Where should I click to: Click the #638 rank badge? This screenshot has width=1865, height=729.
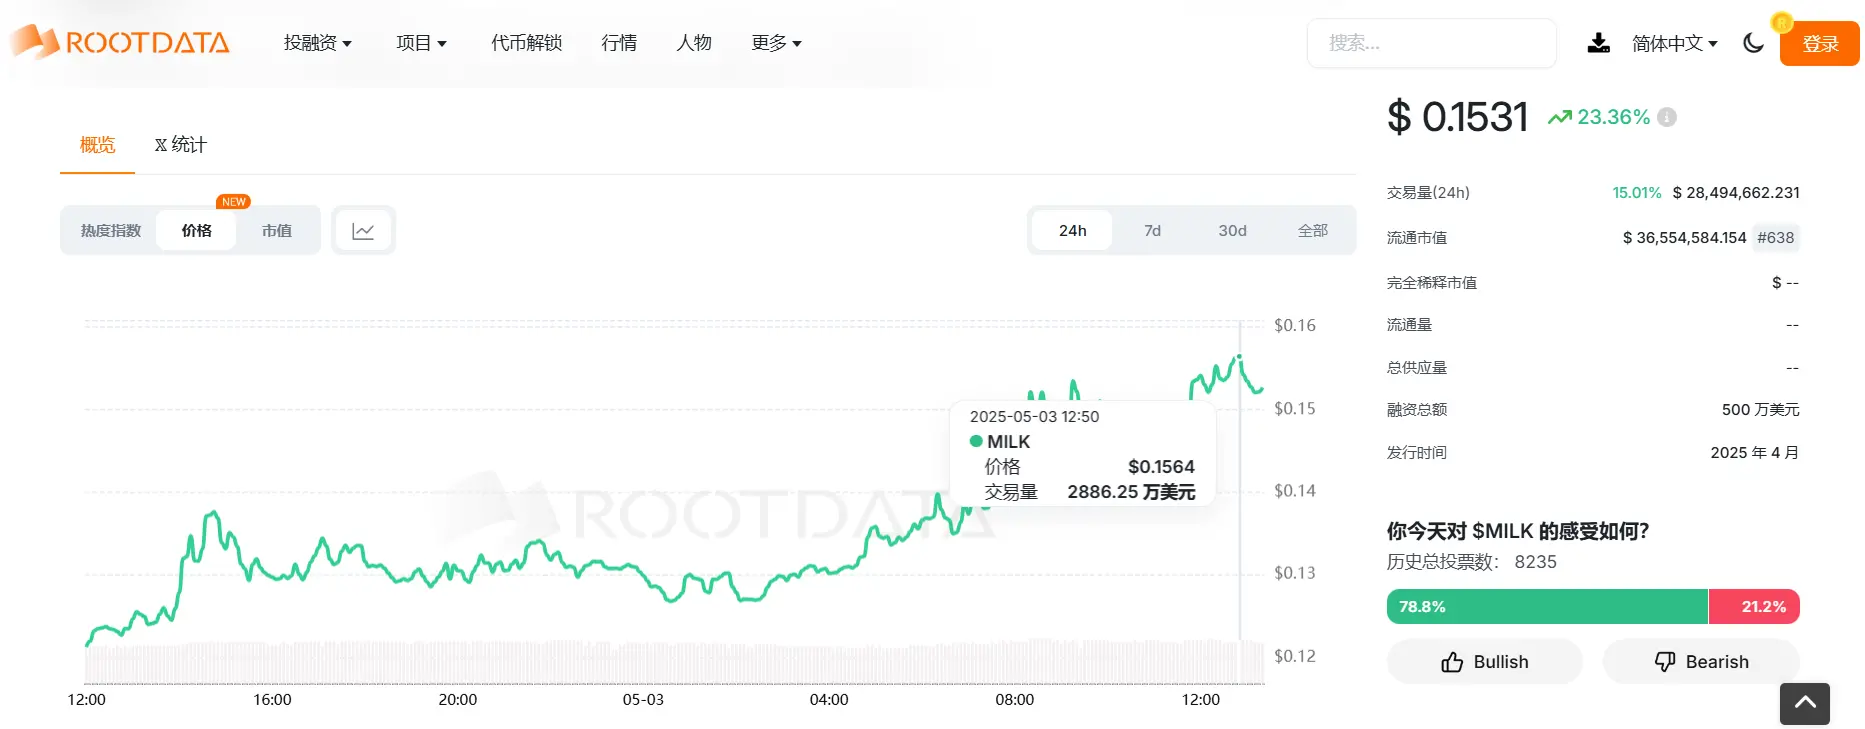(x=1776, y=238)
